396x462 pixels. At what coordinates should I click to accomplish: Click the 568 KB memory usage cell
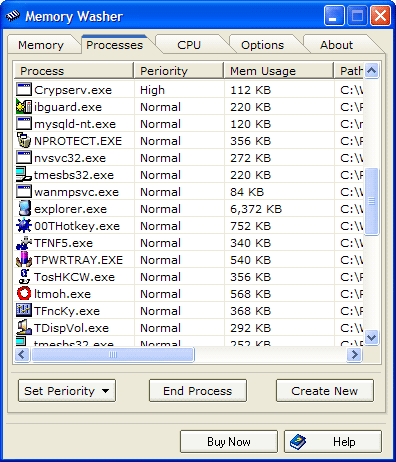(x=251, y=294)
